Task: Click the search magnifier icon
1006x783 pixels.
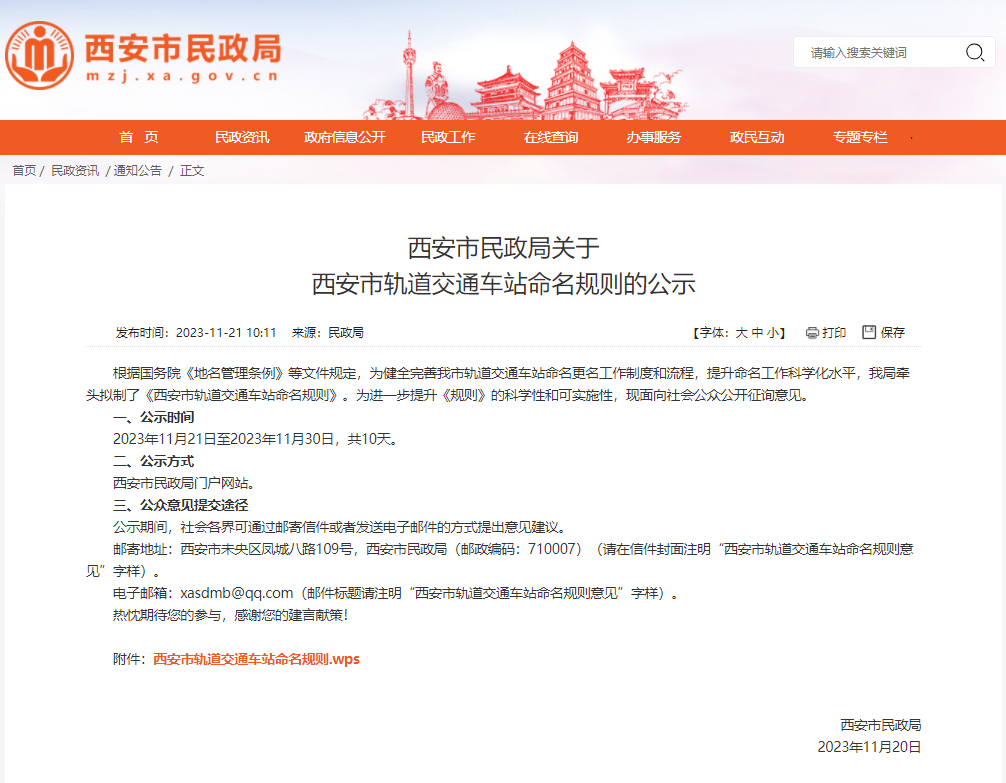Action: [975, 52]
